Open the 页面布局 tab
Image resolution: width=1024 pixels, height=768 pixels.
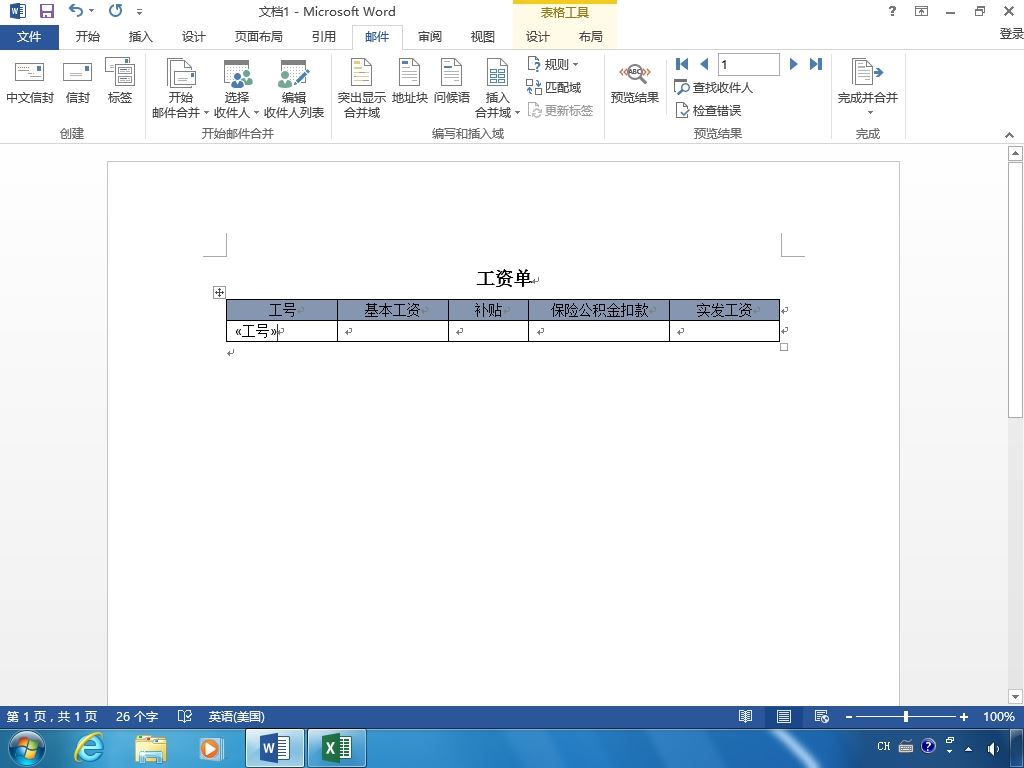coord(259,37)
